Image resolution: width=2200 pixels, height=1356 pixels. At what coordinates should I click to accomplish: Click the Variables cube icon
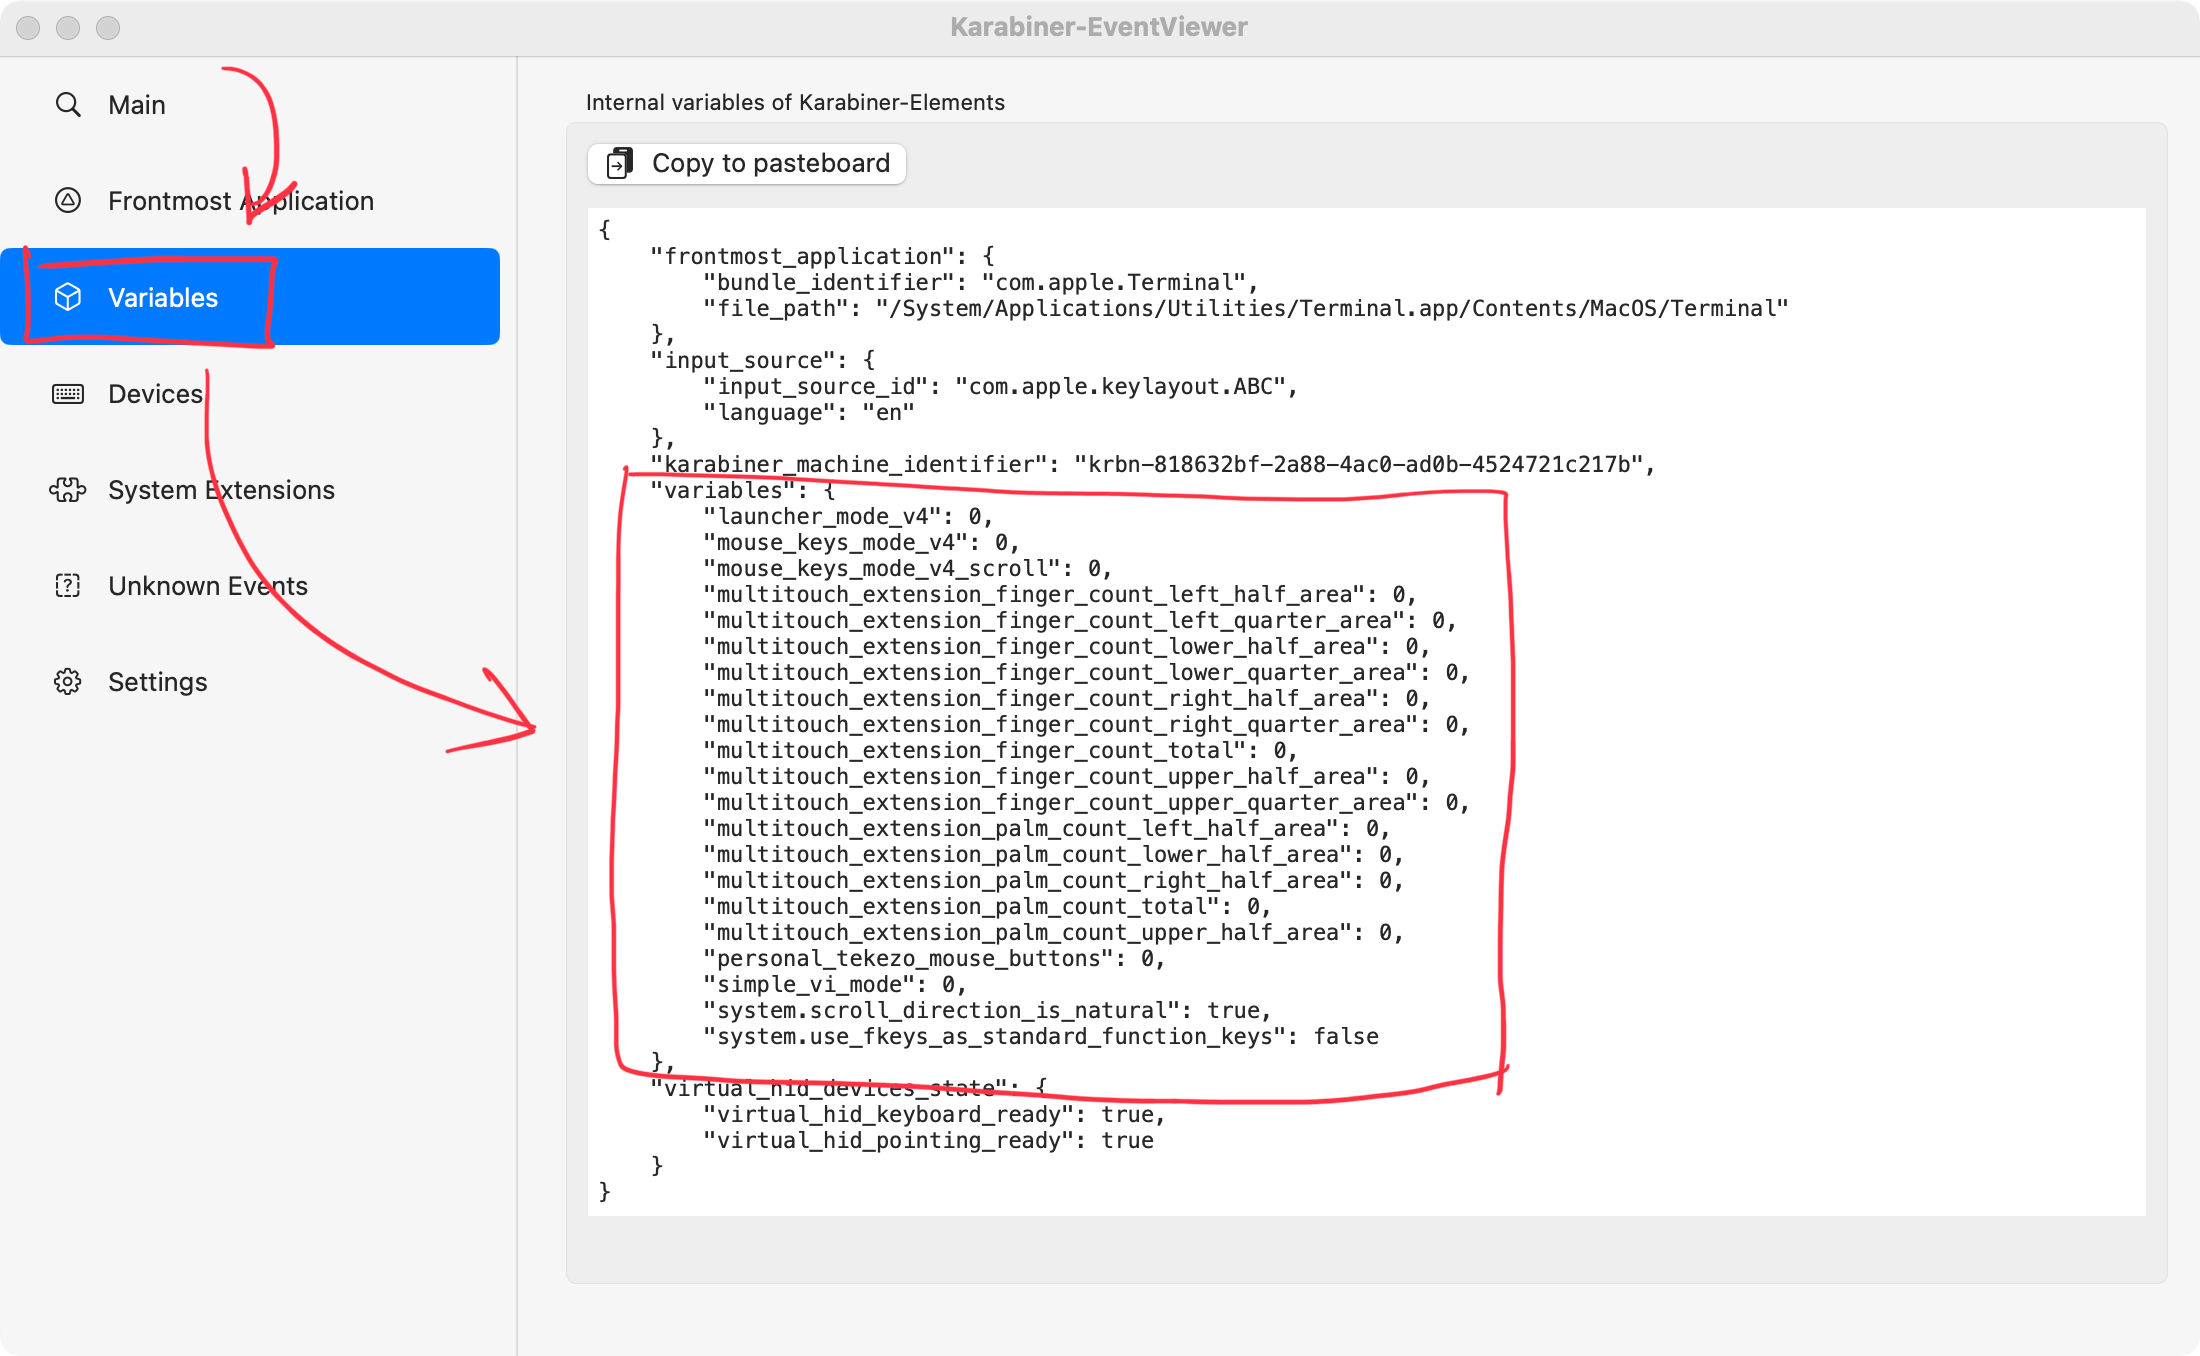click(x=67, y=297)
